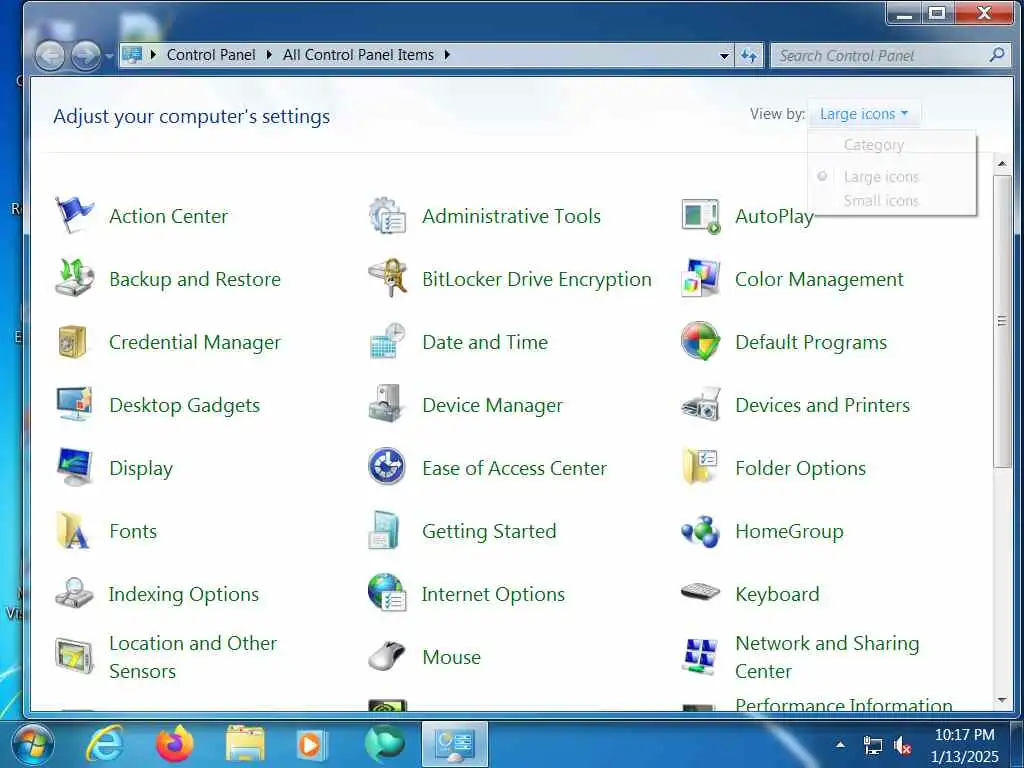Open Windows Explorer from the taskbar
This screenshot has height=768, width=1024.
click(245, 744)
